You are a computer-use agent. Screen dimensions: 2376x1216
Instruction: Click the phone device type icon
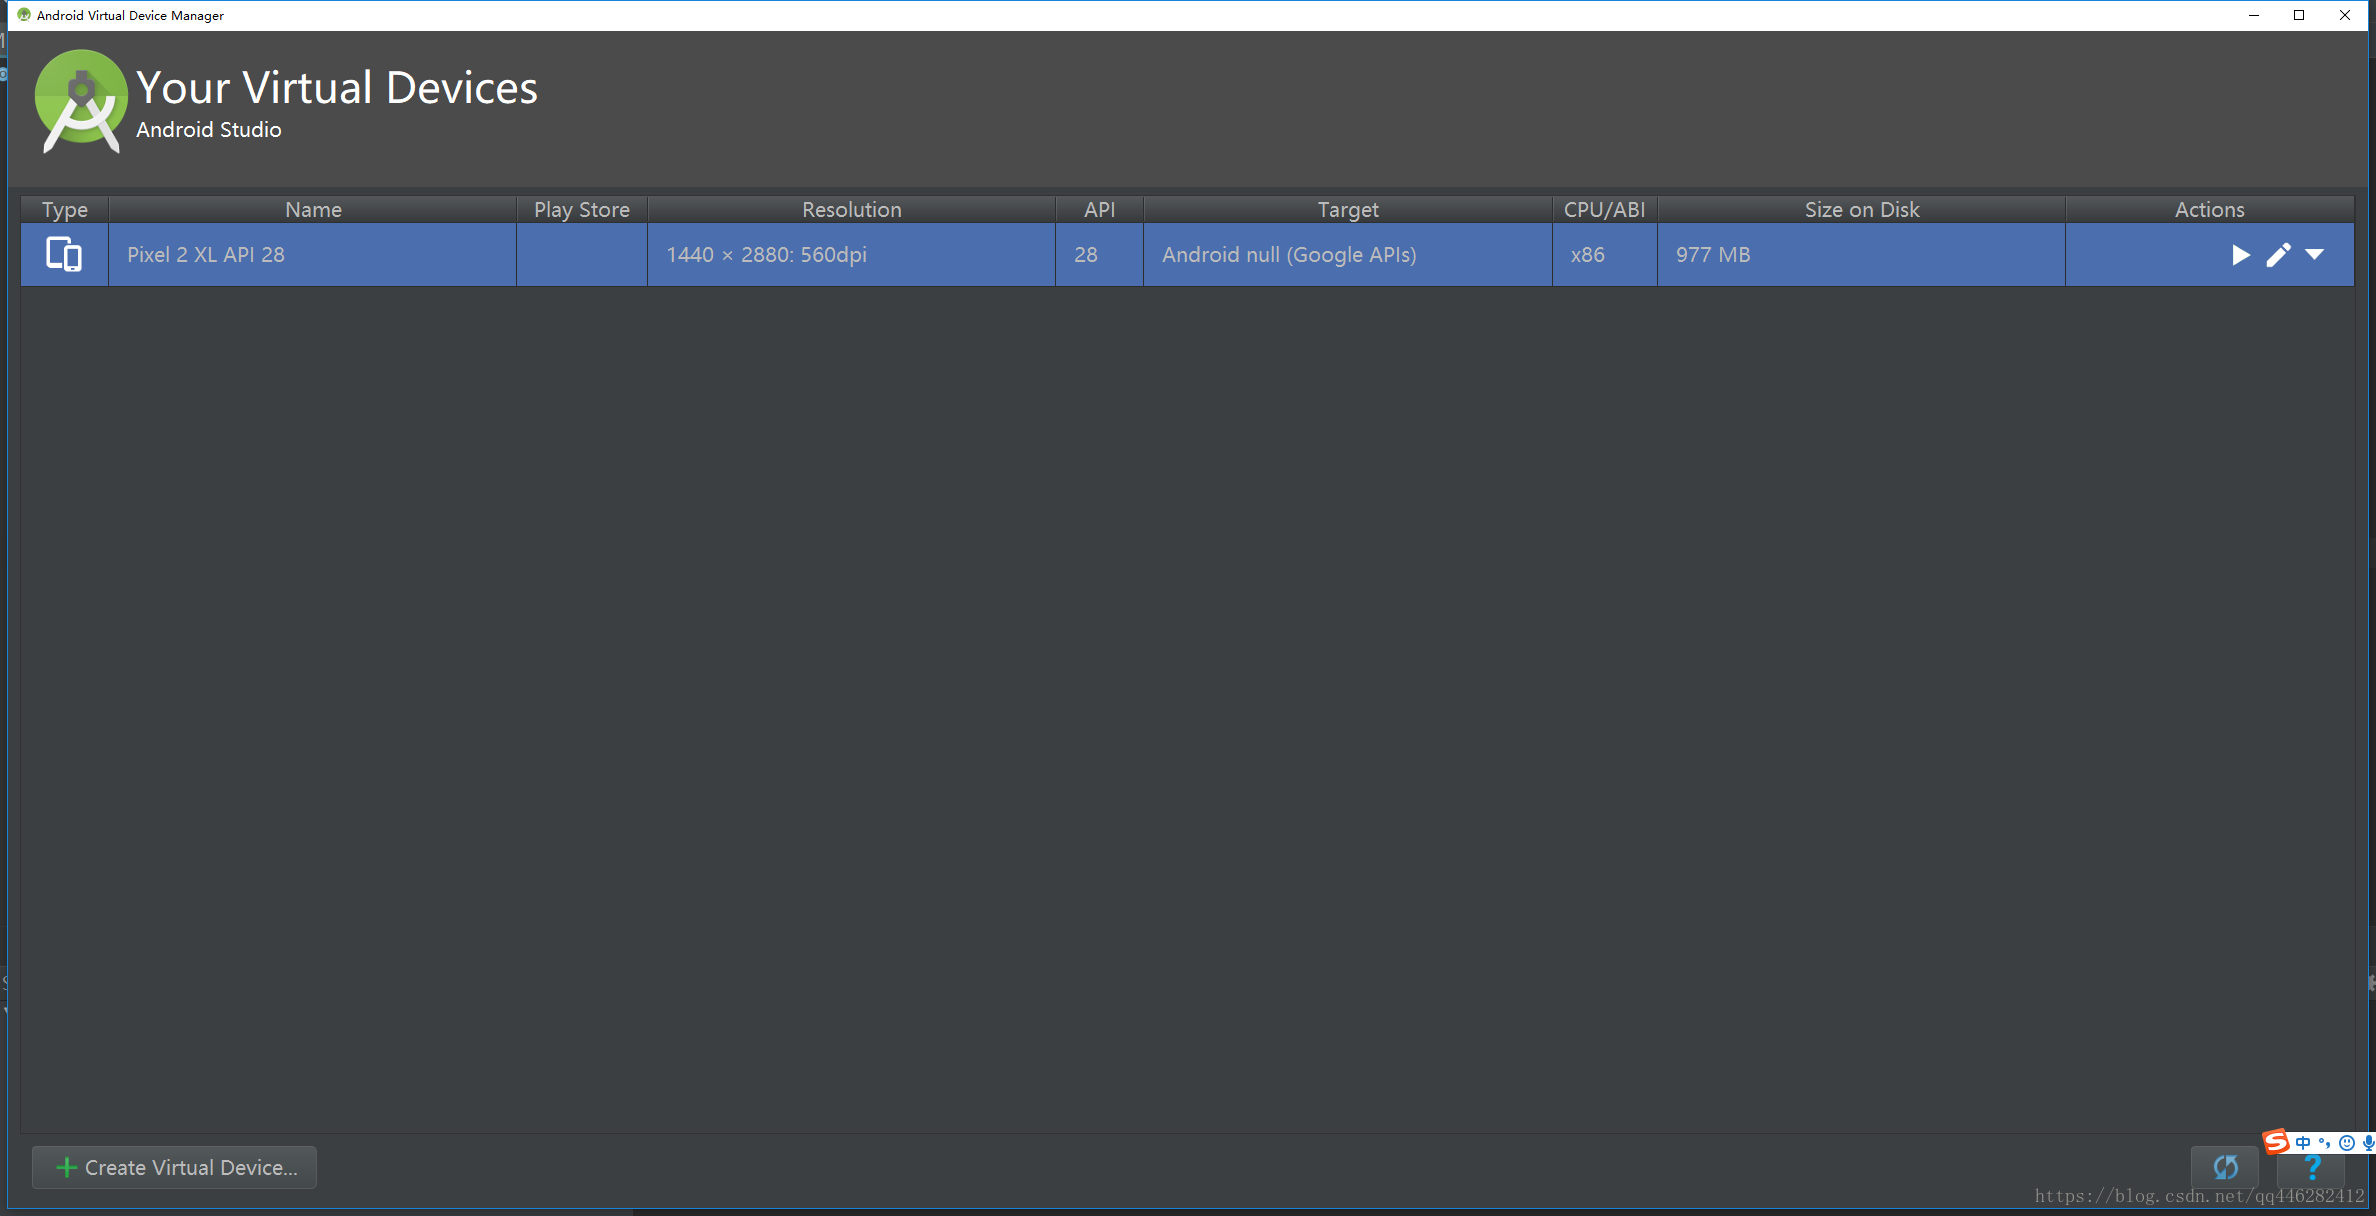64,255
